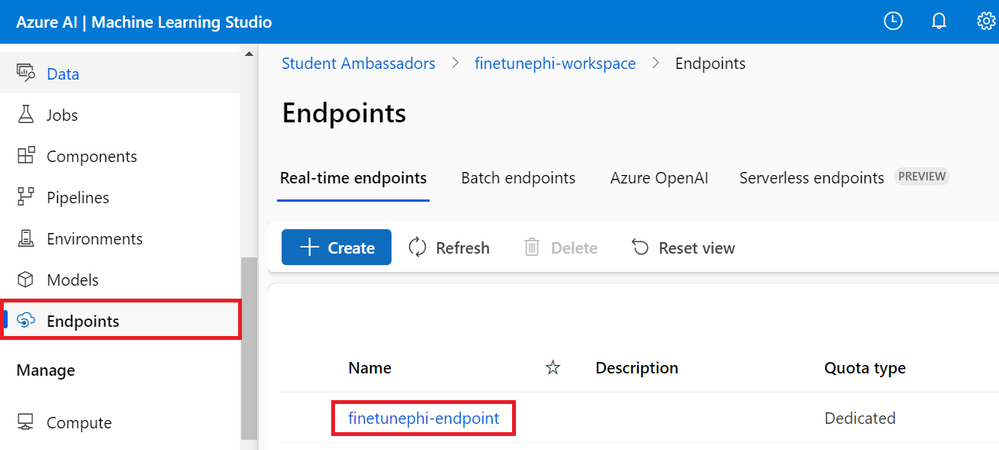Click the Environments sidebar icon

pos(26,239)
